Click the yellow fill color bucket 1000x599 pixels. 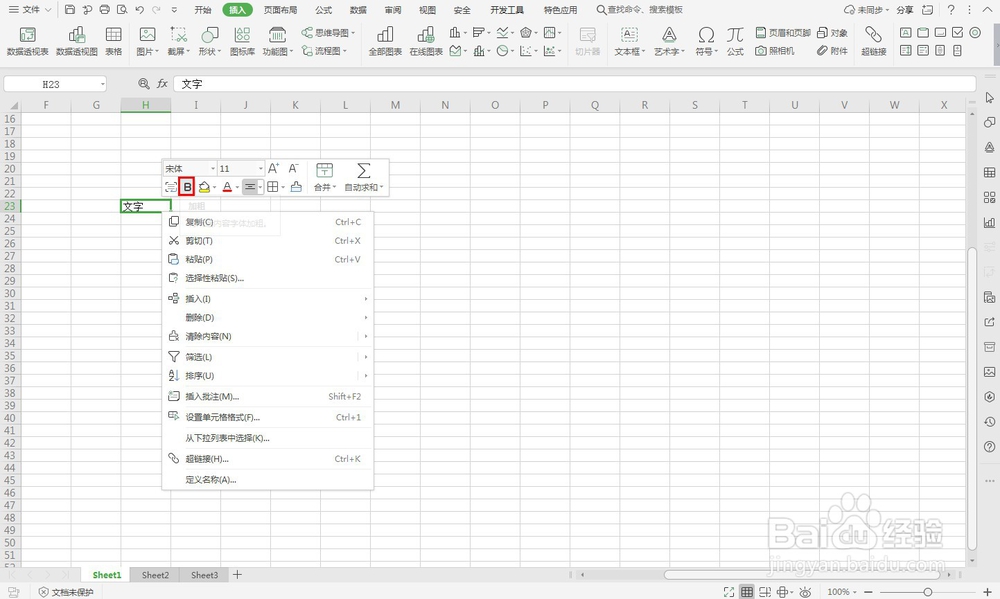pyautogui.click(x=204, y=187)
